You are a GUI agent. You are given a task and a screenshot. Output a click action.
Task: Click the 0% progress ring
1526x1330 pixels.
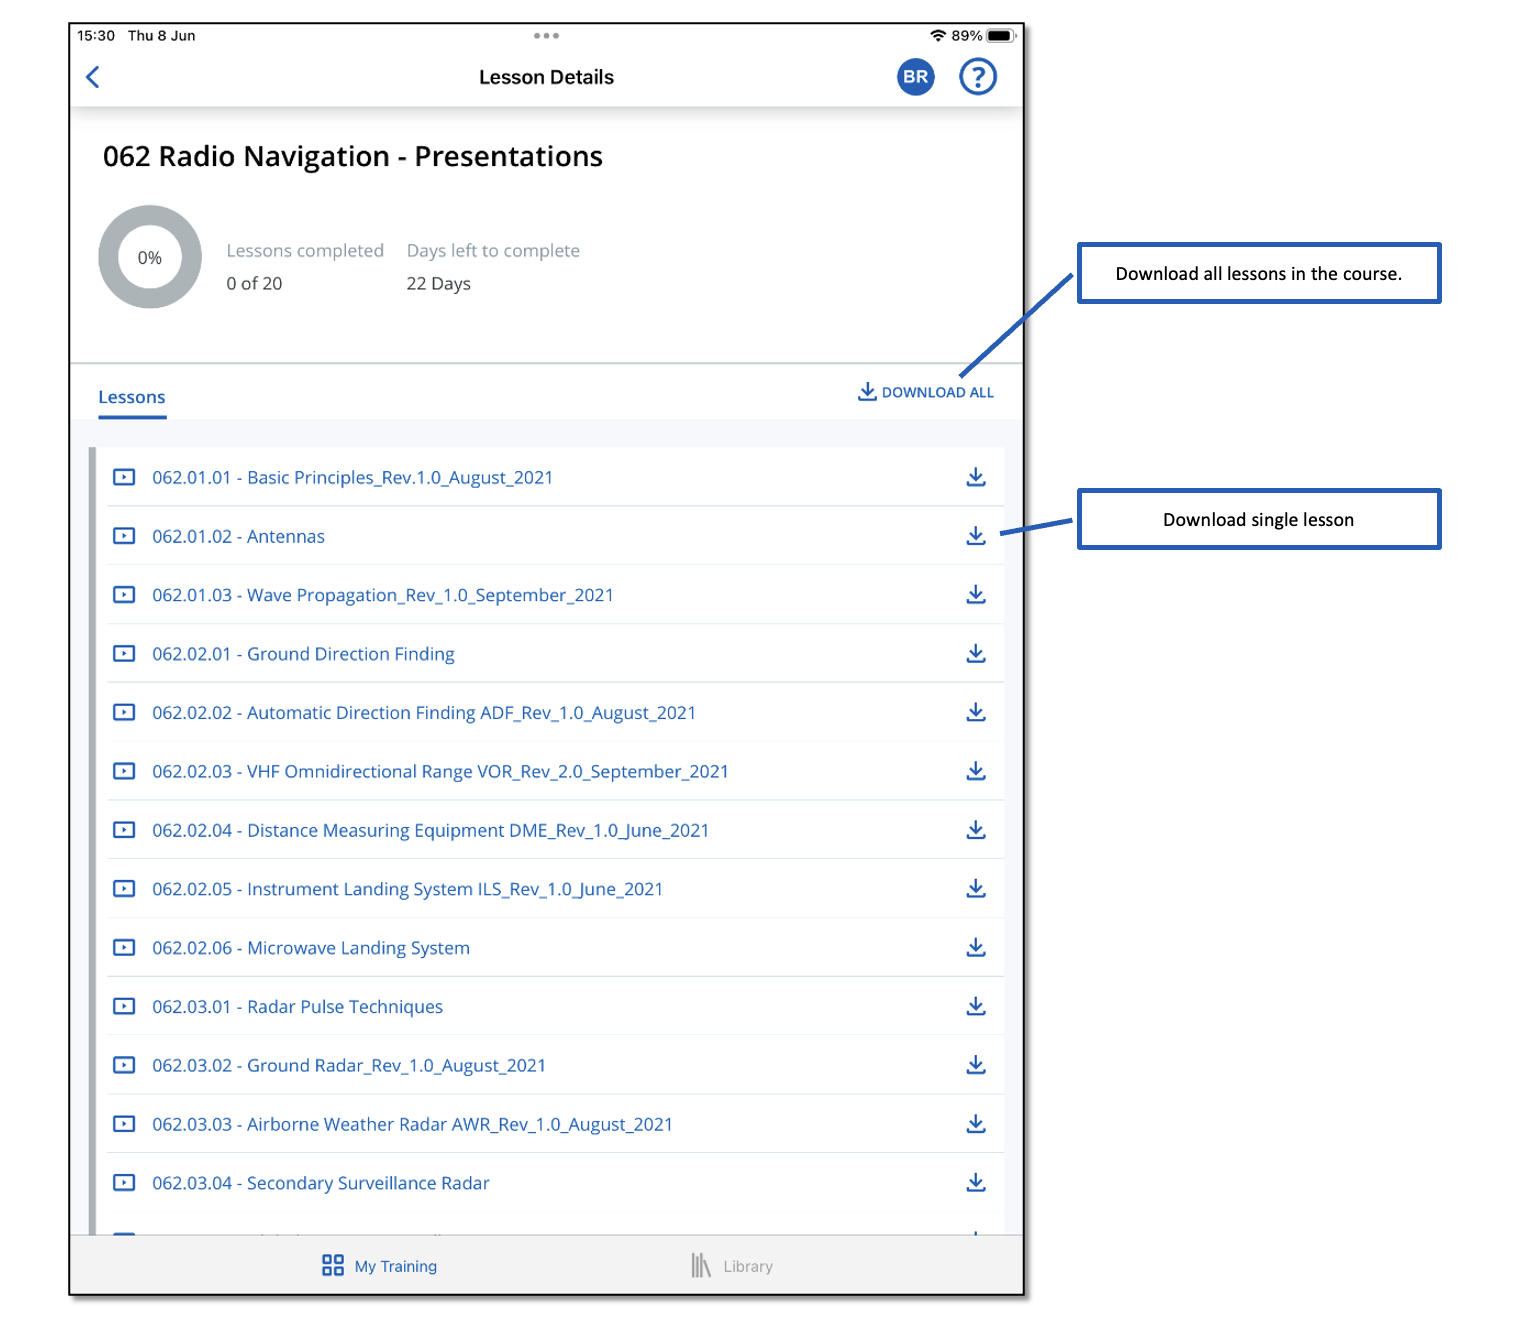149,257
